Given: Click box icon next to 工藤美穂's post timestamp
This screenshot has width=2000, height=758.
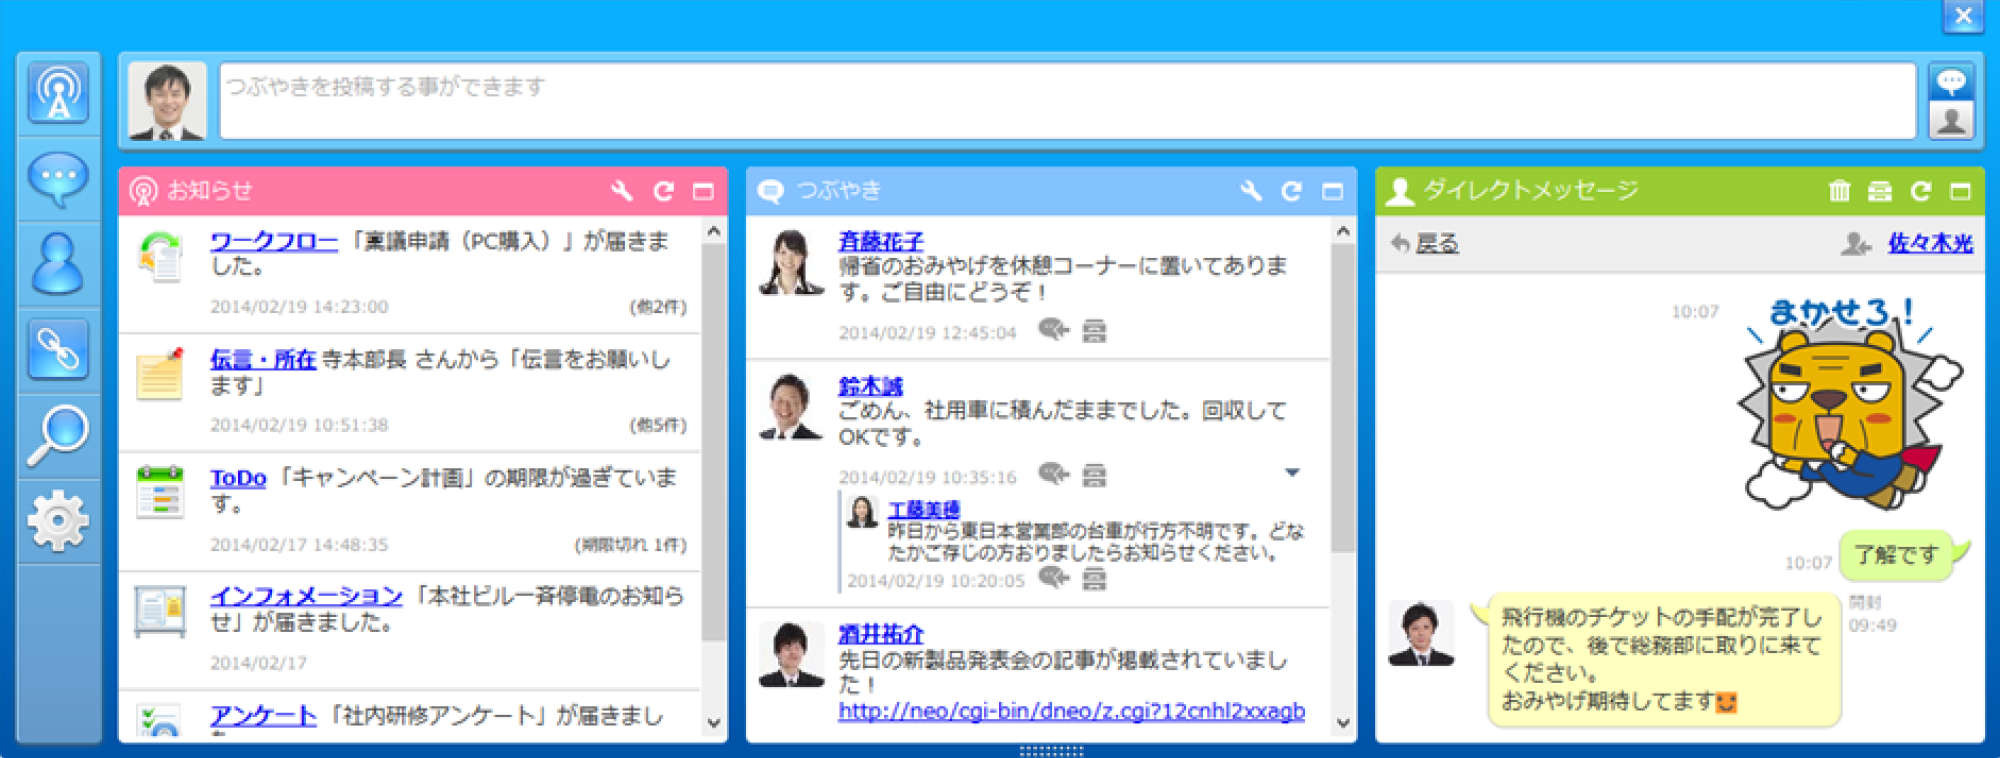Looking at the screenshot, I should [x=1094, y=579].
